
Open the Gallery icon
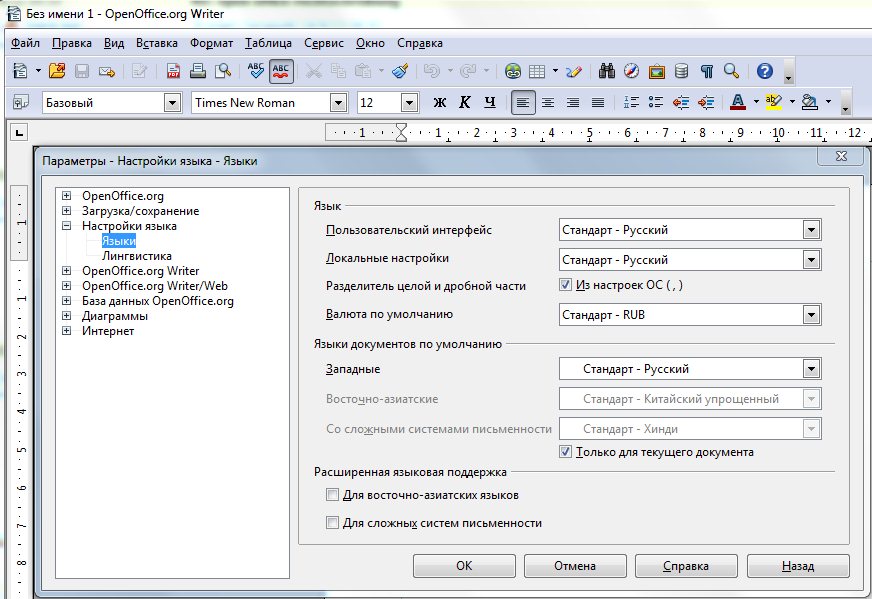(x=657, y=71)
